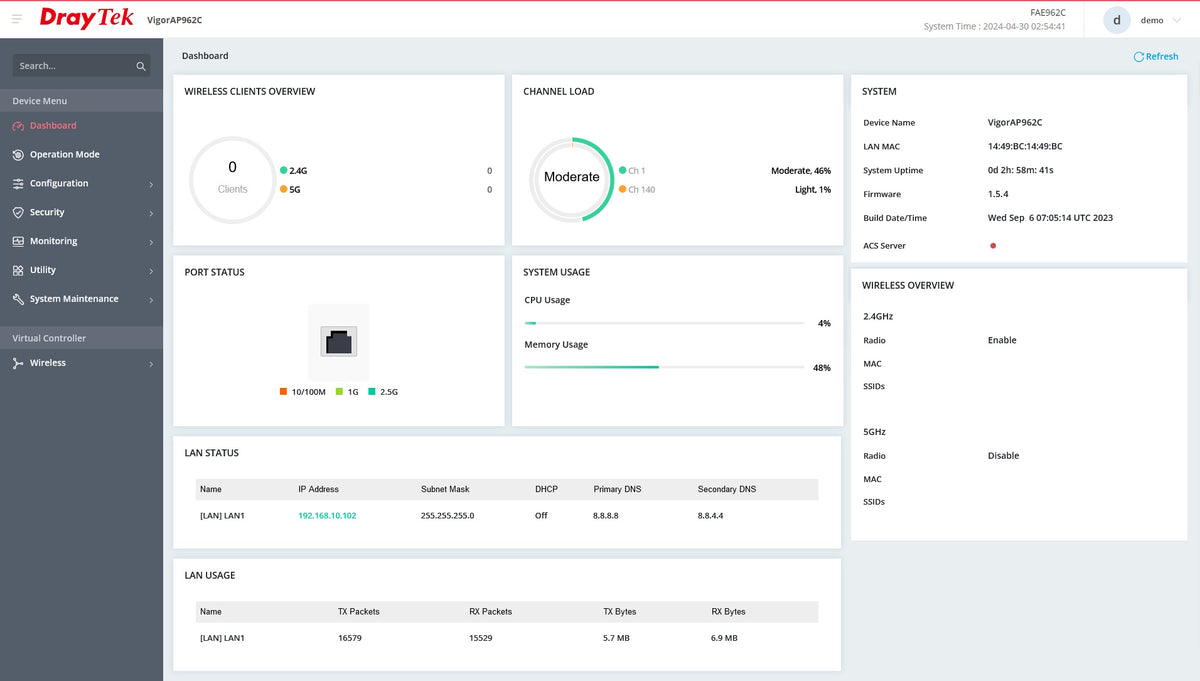
Task: Expand the Wireless submenu chevron
Action: 151,364
